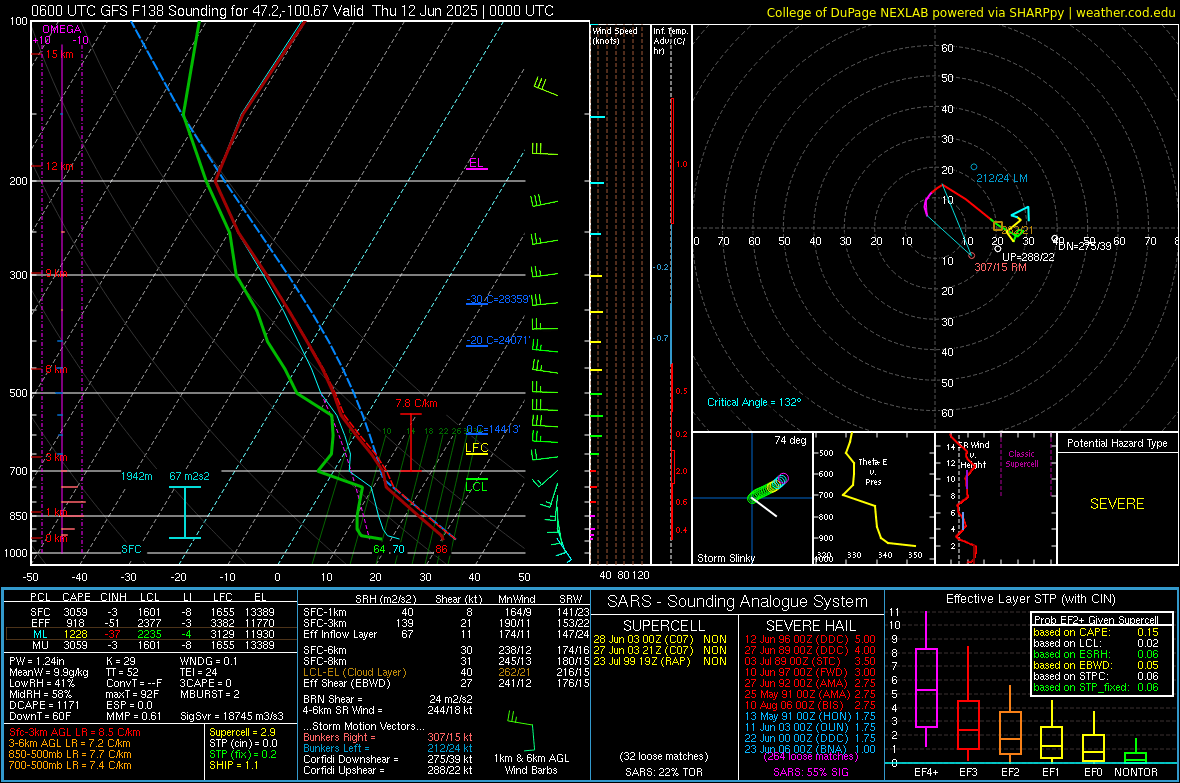Click the SARS: 55% SIG result
This screenshot has height=783, width=1180.
[x=810, y=772]
